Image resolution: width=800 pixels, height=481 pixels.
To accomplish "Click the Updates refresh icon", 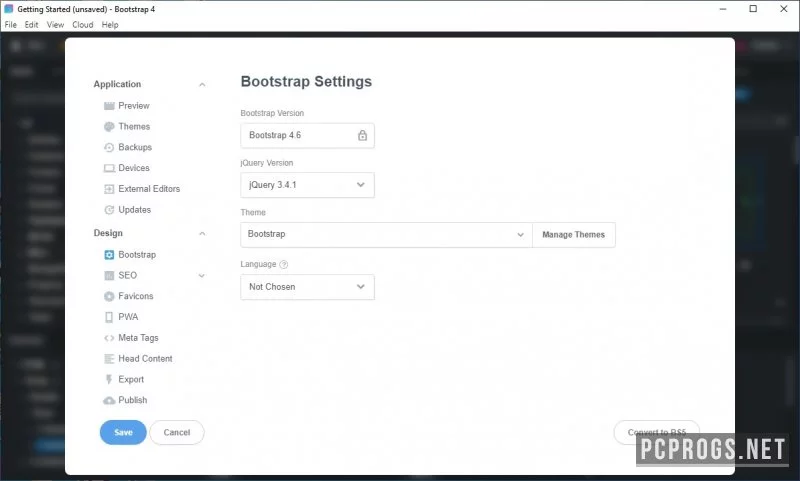I will click(x=109, y=210).
